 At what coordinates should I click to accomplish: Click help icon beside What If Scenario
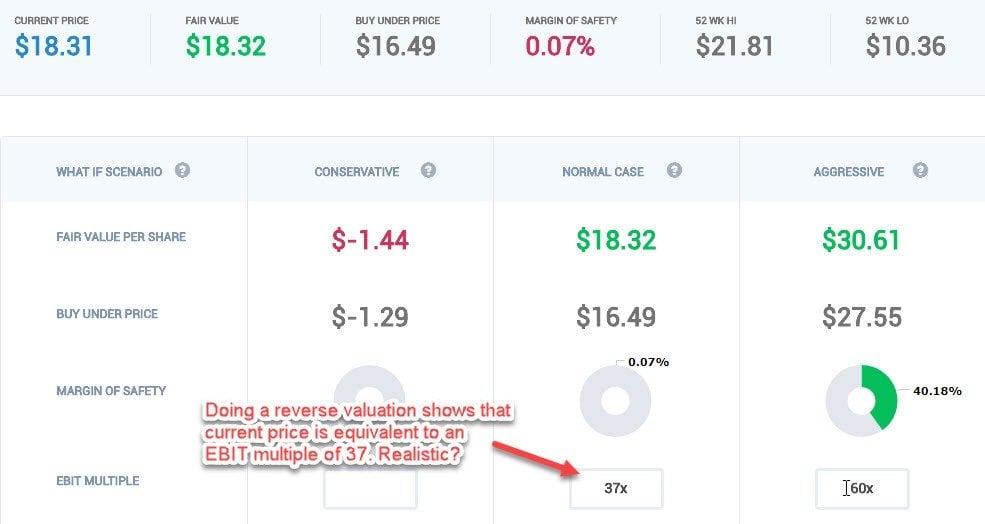pyautogui.click(x=182, y=171)
